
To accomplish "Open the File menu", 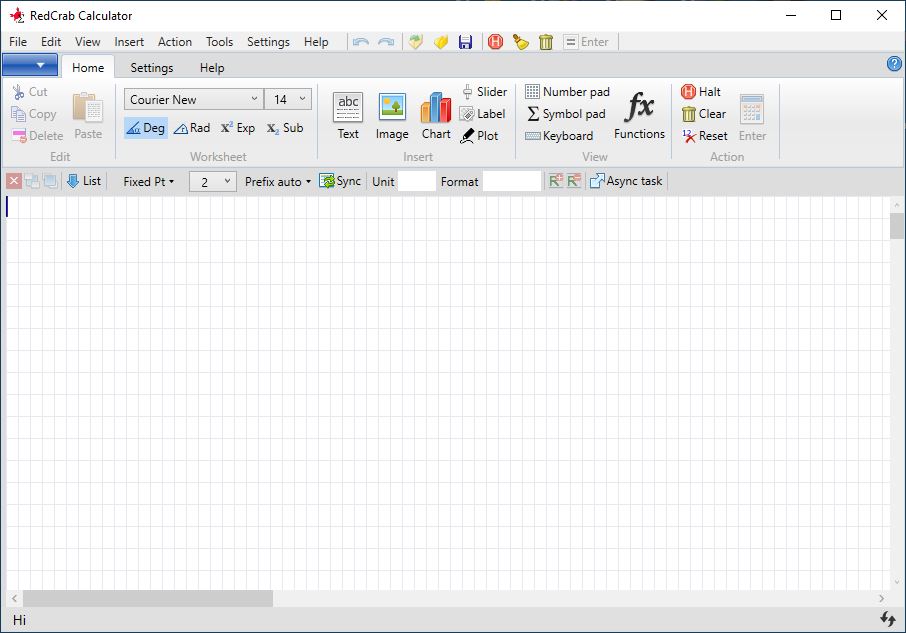I will (x=18, y=42).
